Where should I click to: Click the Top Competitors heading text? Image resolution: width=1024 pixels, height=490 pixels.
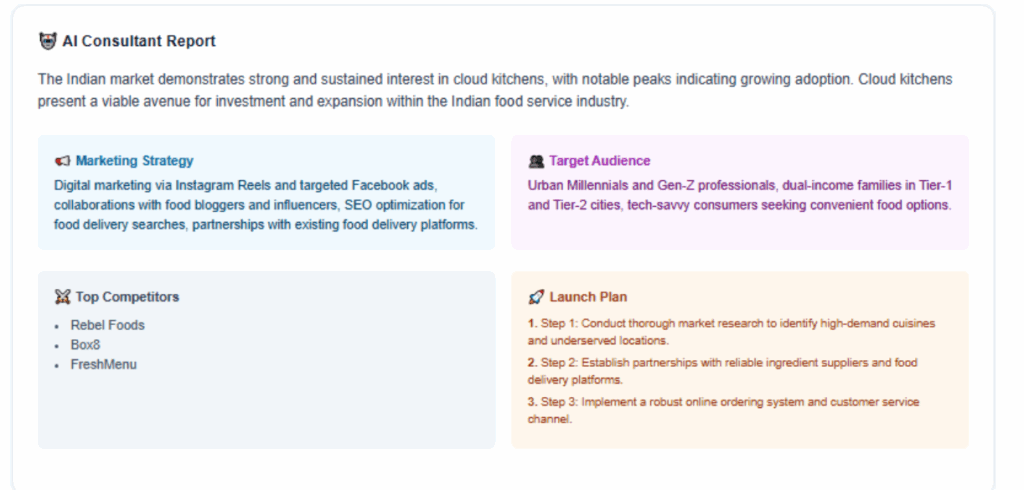click(127, 297)
